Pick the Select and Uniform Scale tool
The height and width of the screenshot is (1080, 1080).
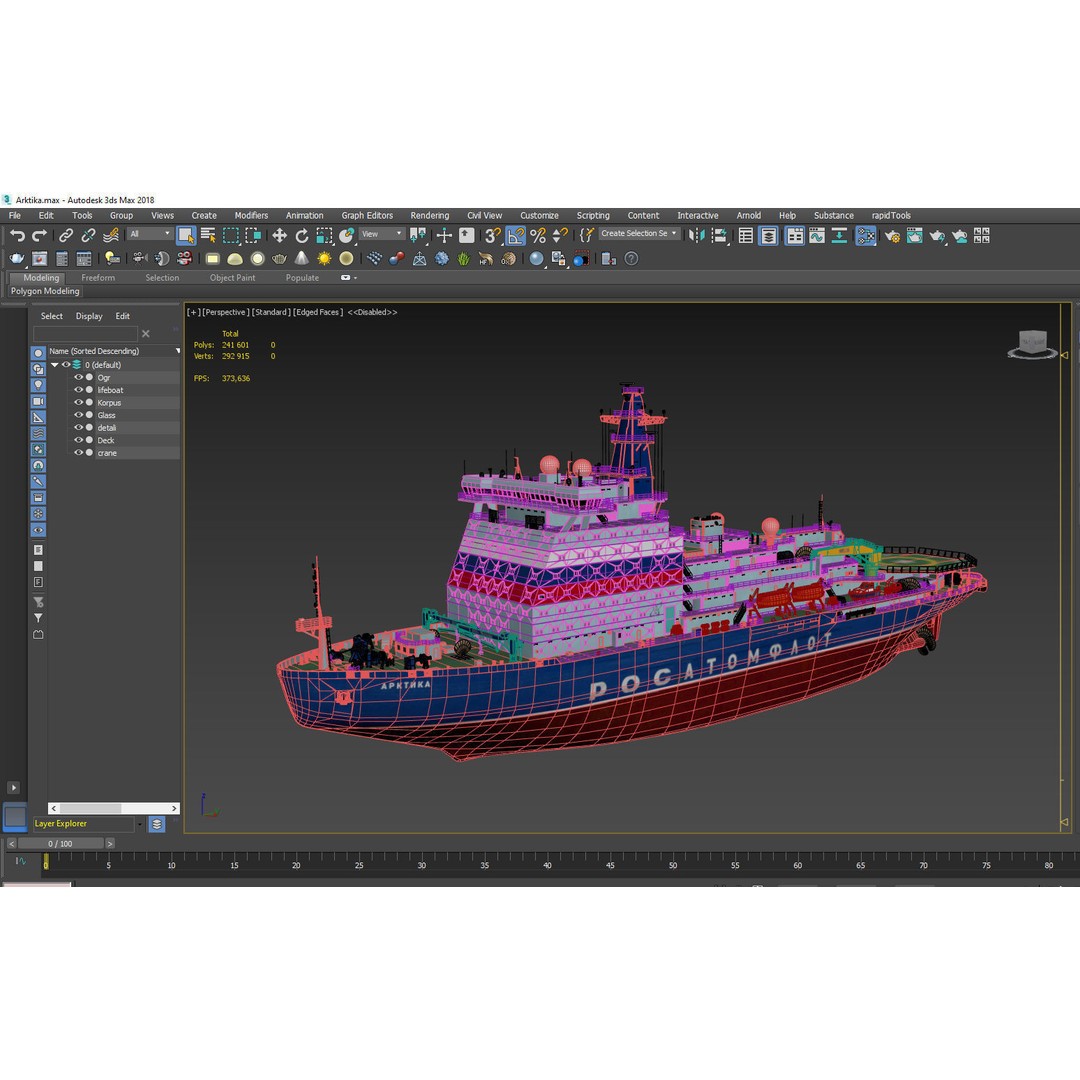click(x=324, y=236)
